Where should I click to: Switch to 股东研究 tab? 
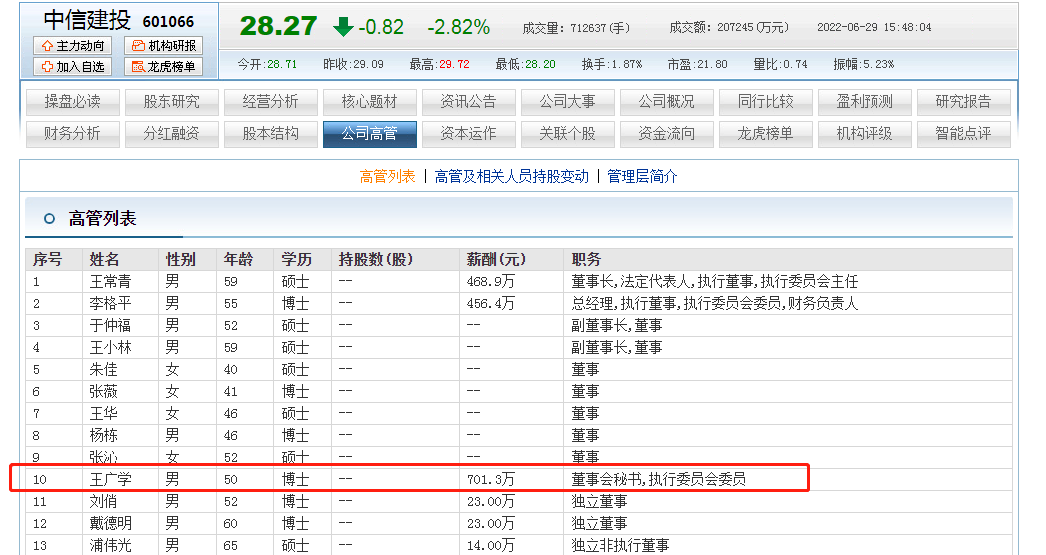tap(171, 102)
